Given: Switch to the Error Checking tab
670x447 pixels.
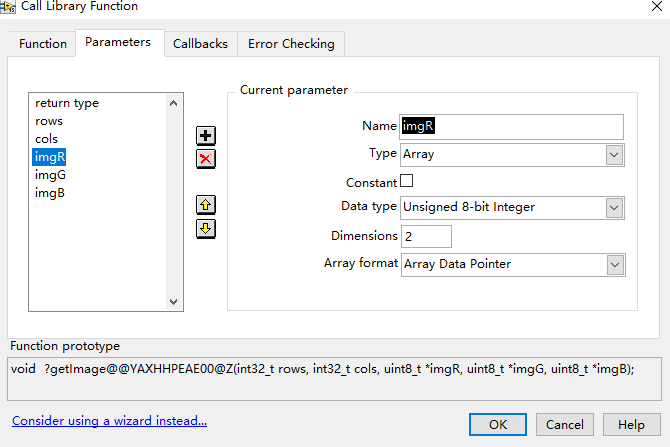Looking at the screenshot, I should 291,44.
